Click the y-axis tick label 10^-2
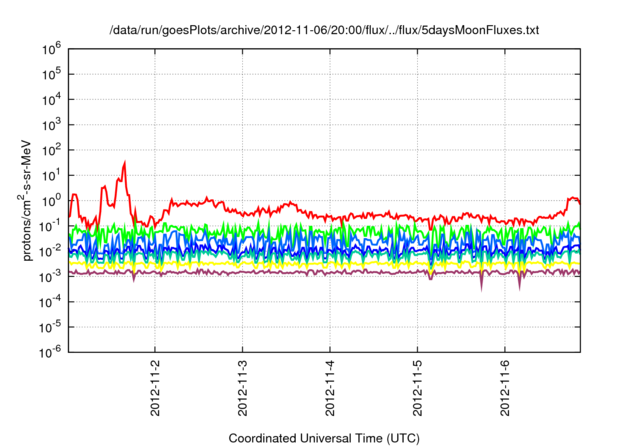640x448 pixels. coord(50,252)
